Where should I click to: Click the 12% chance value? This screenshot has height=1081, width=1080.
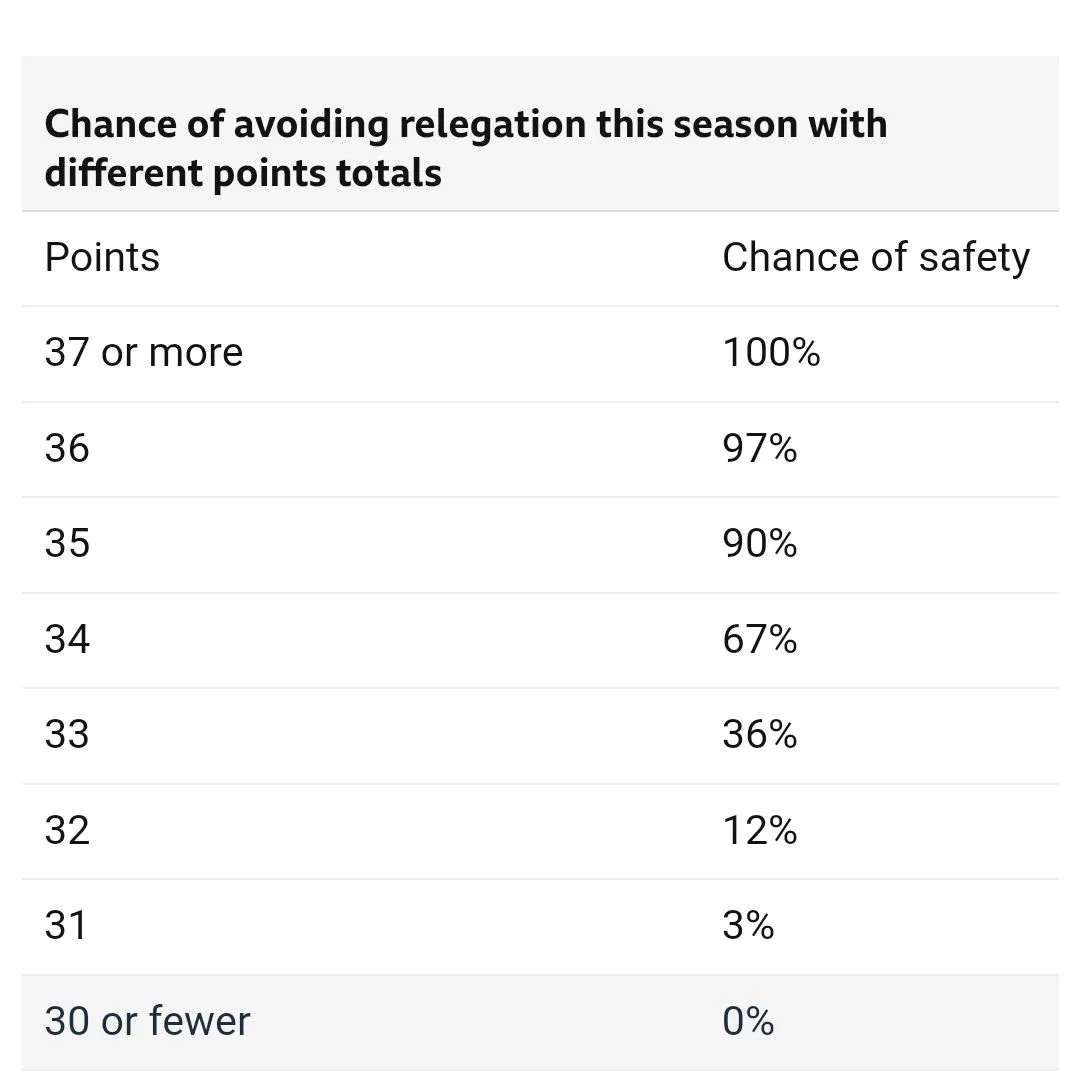pyautogui.click(x=760, y=830)
